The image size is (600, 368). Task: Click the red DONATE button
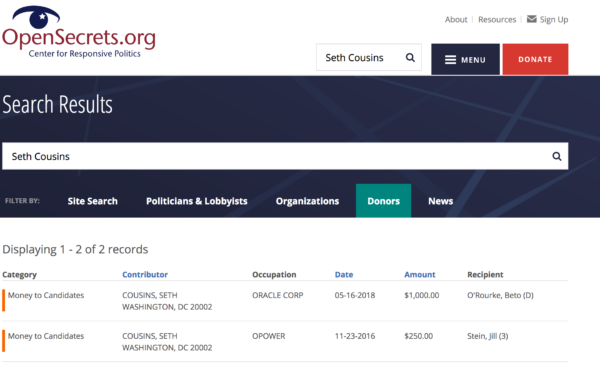535,59
